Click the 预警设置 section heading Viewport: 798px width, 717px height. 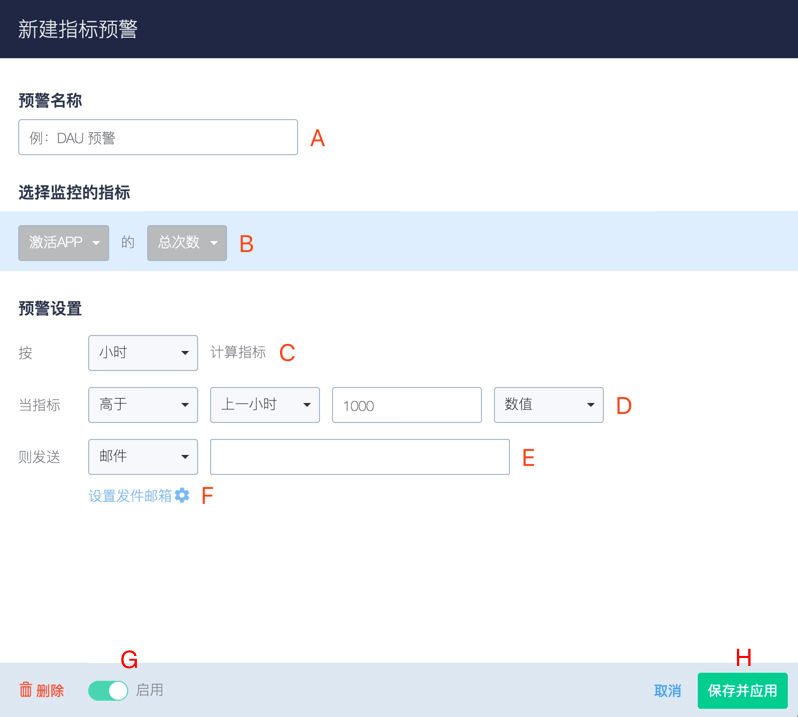click(50, 308)
